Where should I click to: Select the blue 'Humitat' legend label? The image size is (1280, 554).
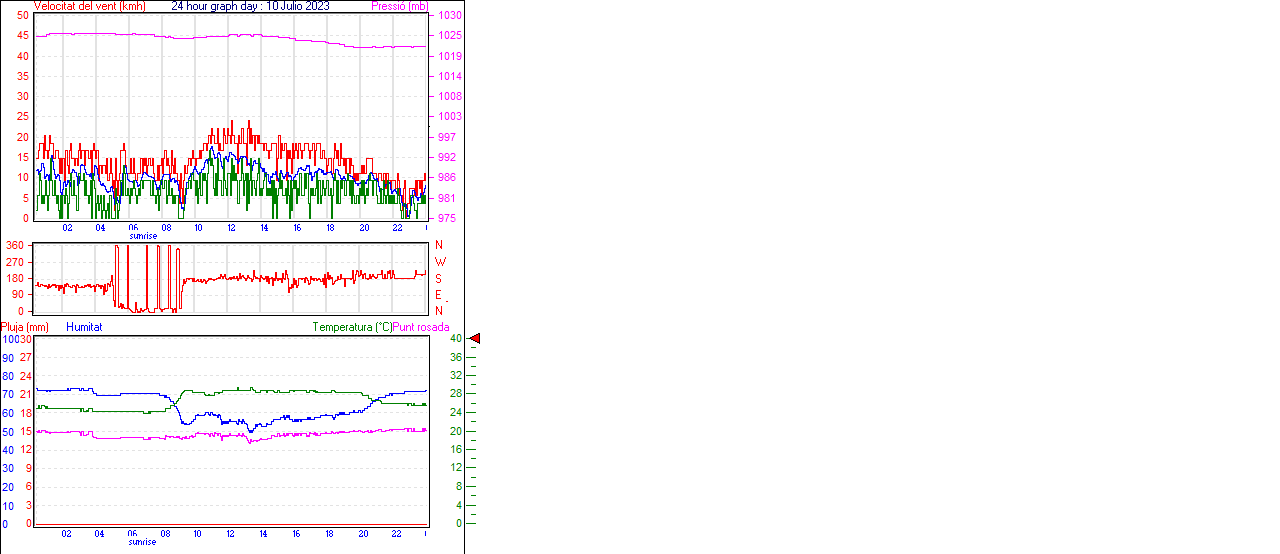pyautogui.click(x=84, y=327)
